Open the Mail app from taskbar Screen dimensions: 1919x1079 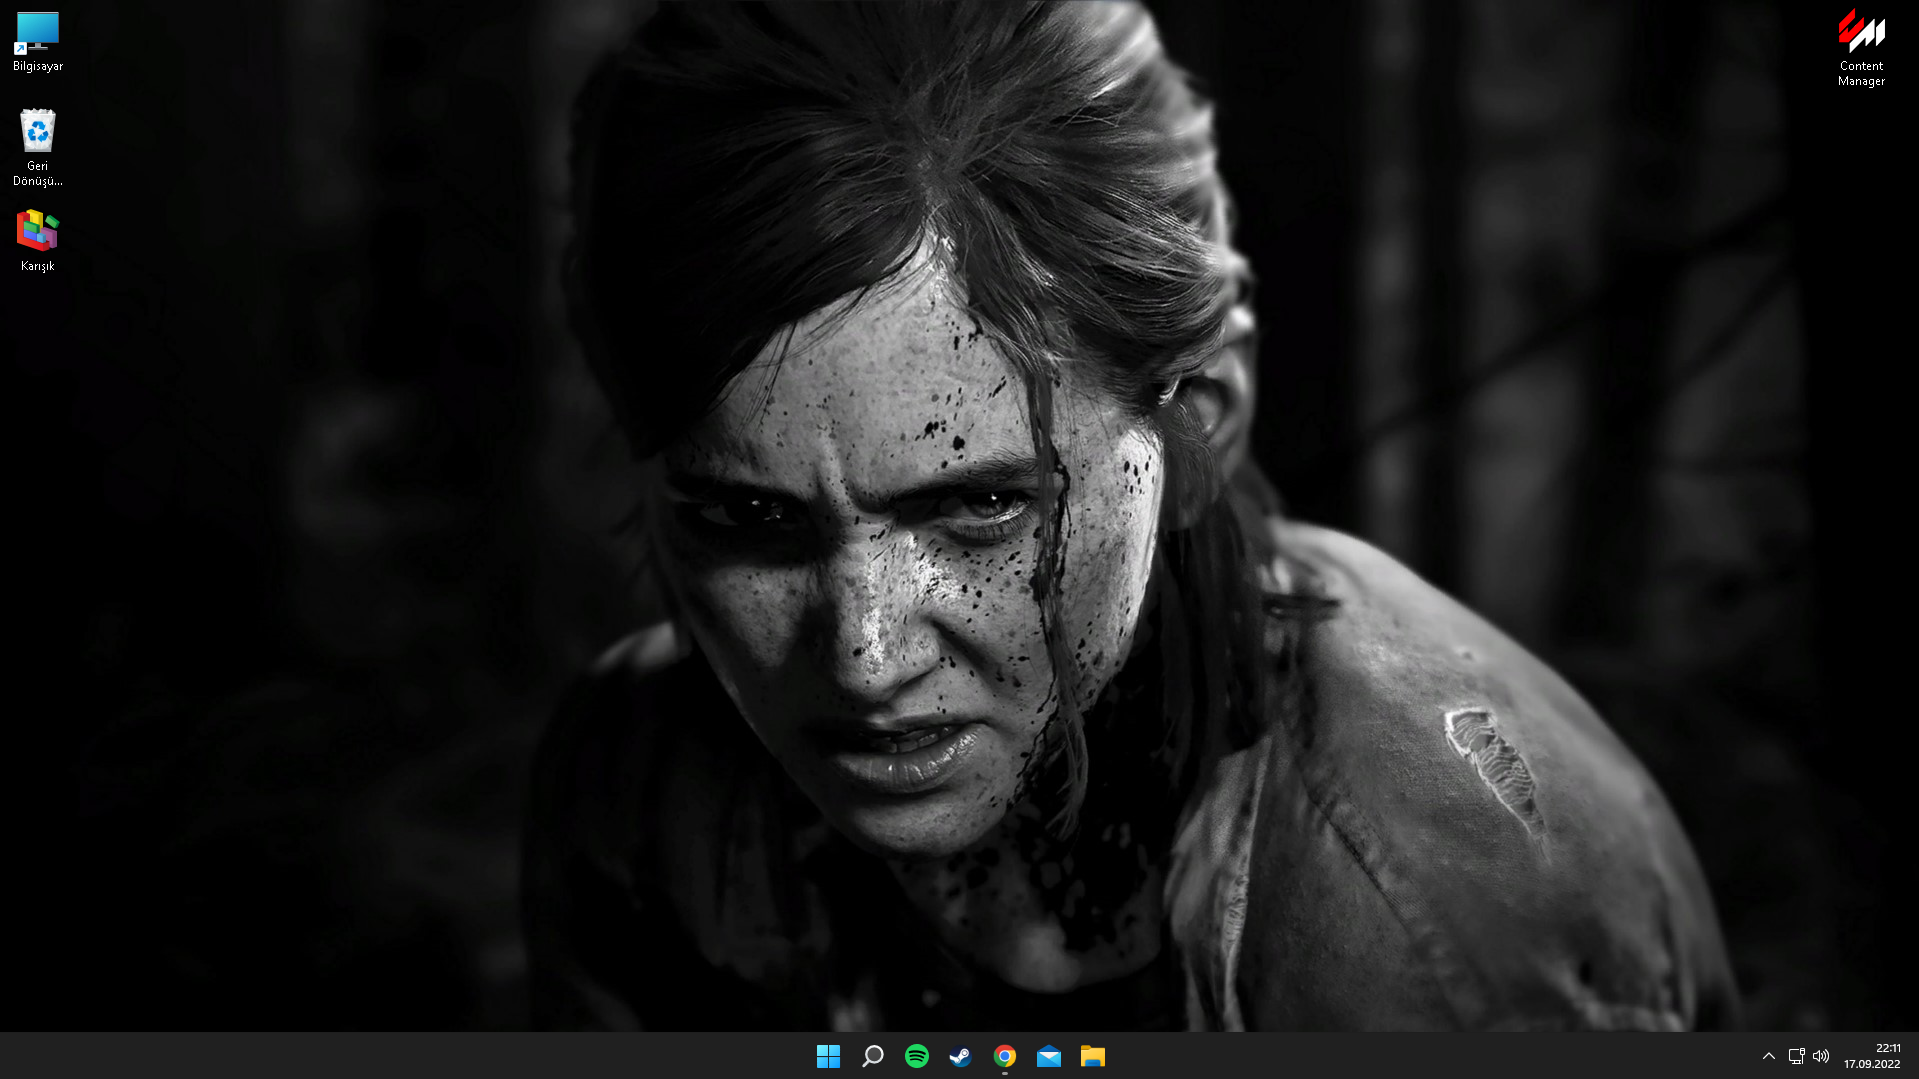coord(1048,1056)
